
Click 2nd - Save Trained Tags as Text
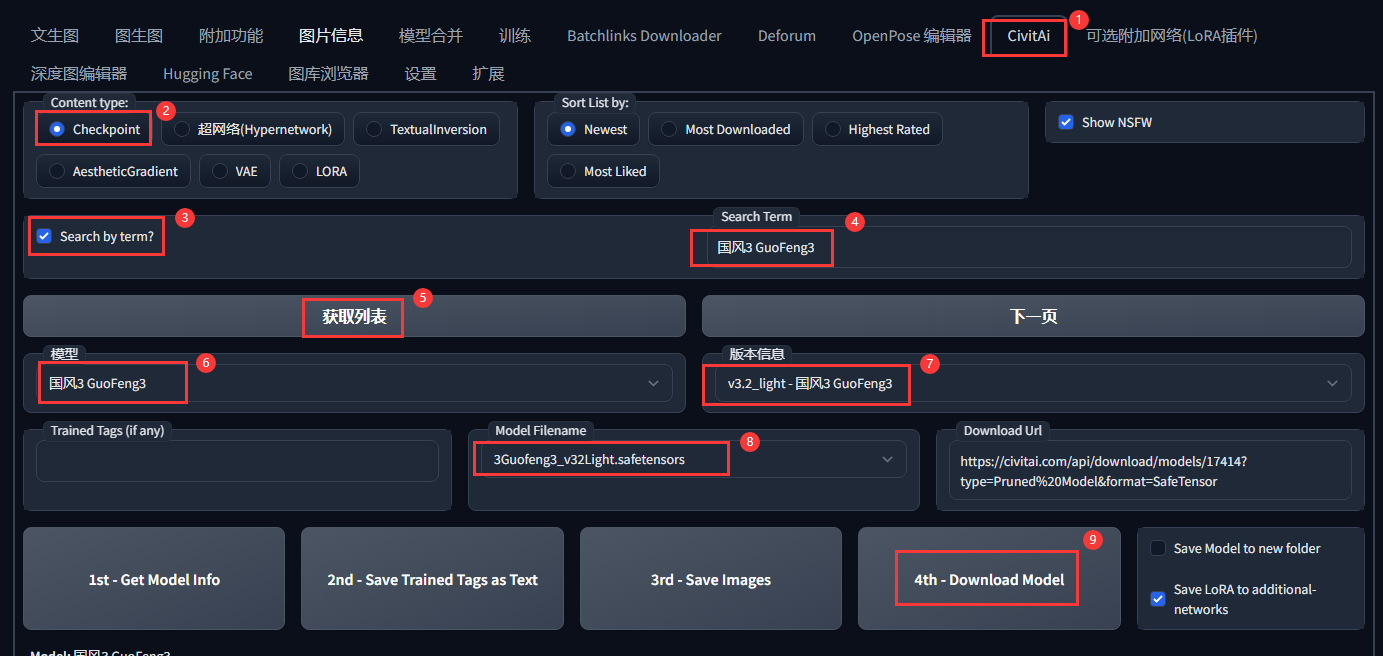click(432, 579)
